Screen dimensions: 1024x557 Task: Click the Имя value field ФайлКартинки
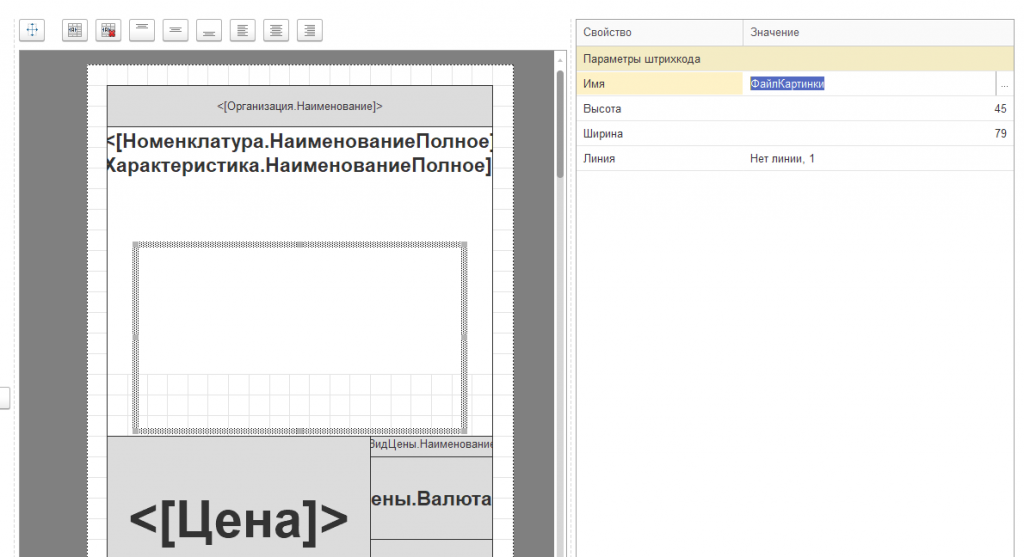(x=869, y=84)
